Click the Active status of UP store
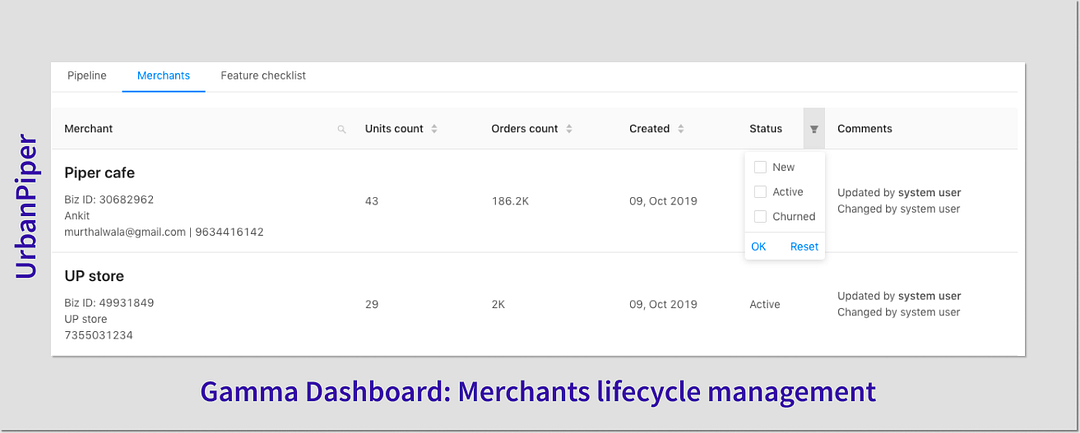 (765, 304)
